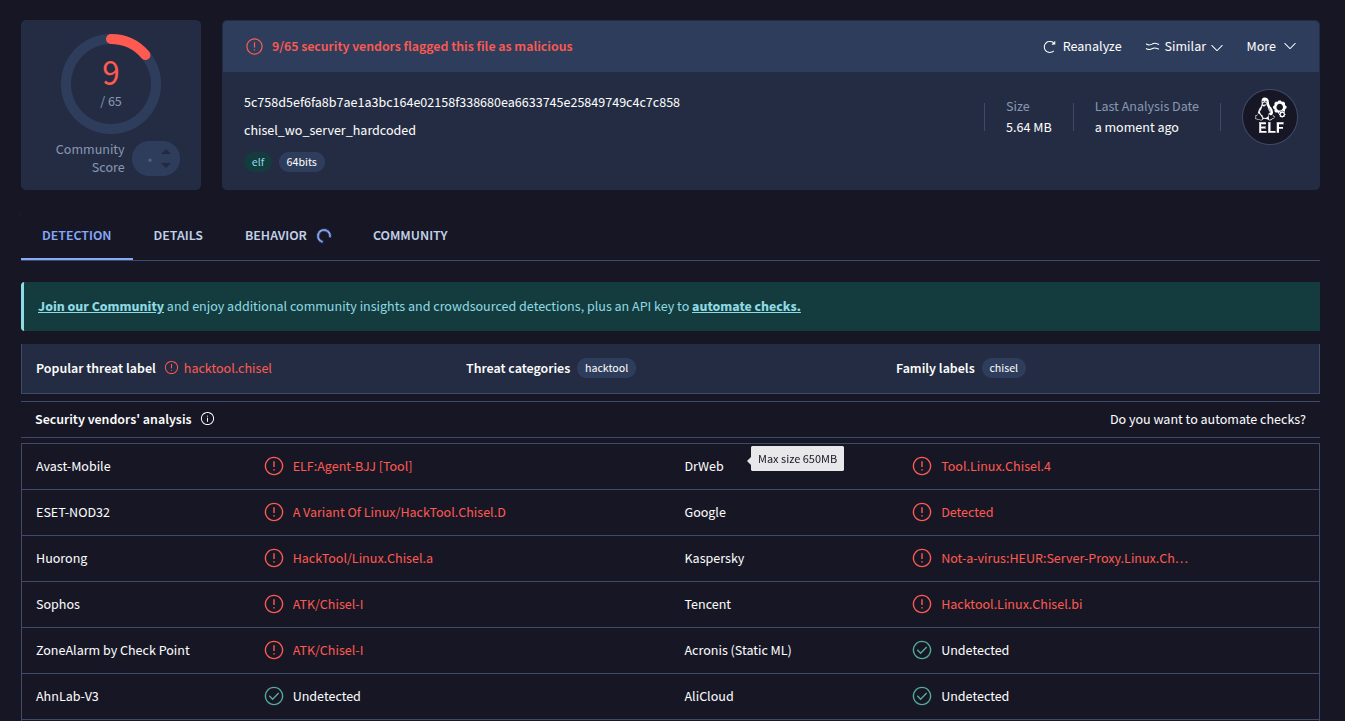Select the hacktool threat category chip
Screen dimensions: 1345x721
pyautogui.click(x=606, y=368)
